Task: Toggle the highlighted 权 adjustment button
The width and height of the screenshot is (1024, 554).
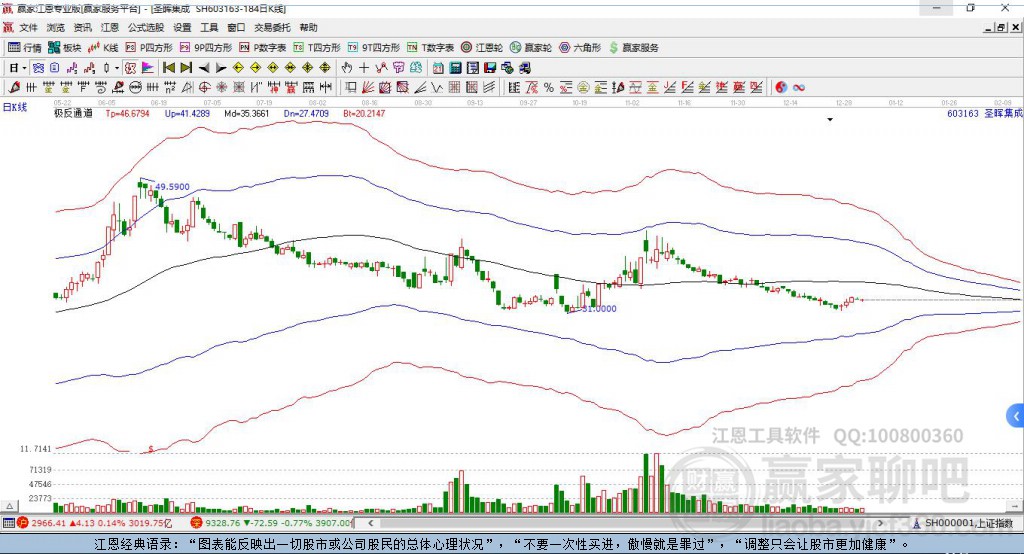Action: [x=131, y=68]
